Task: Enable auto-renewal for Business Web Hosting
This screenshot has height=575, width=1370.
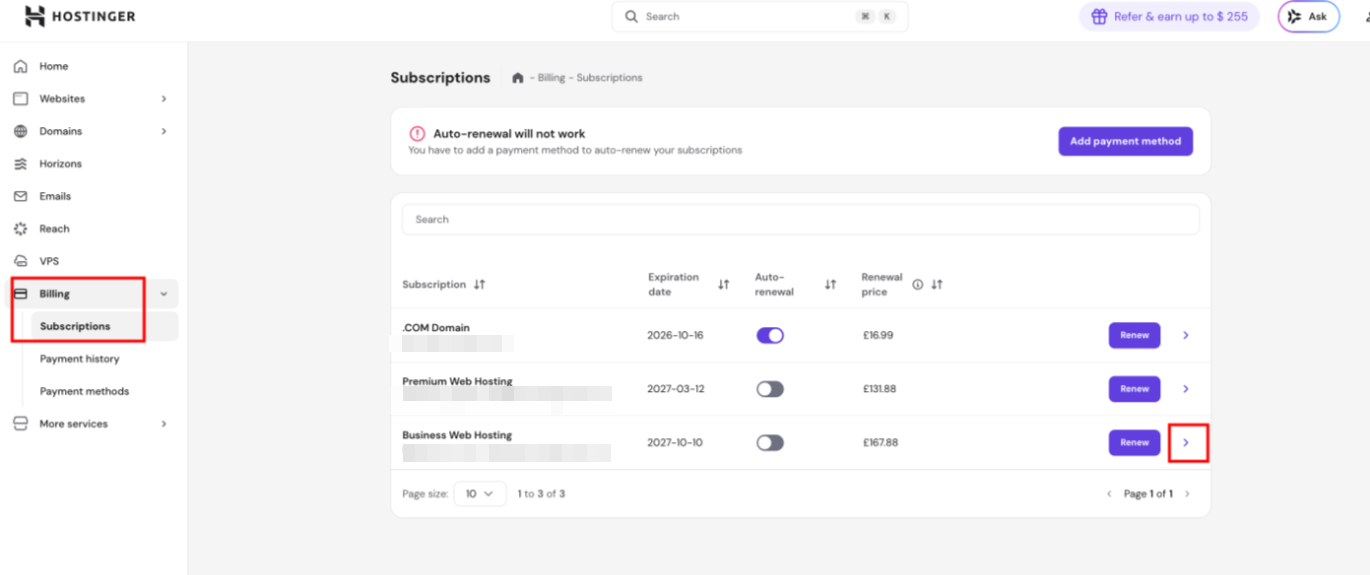Action: (x=770, y=443)
